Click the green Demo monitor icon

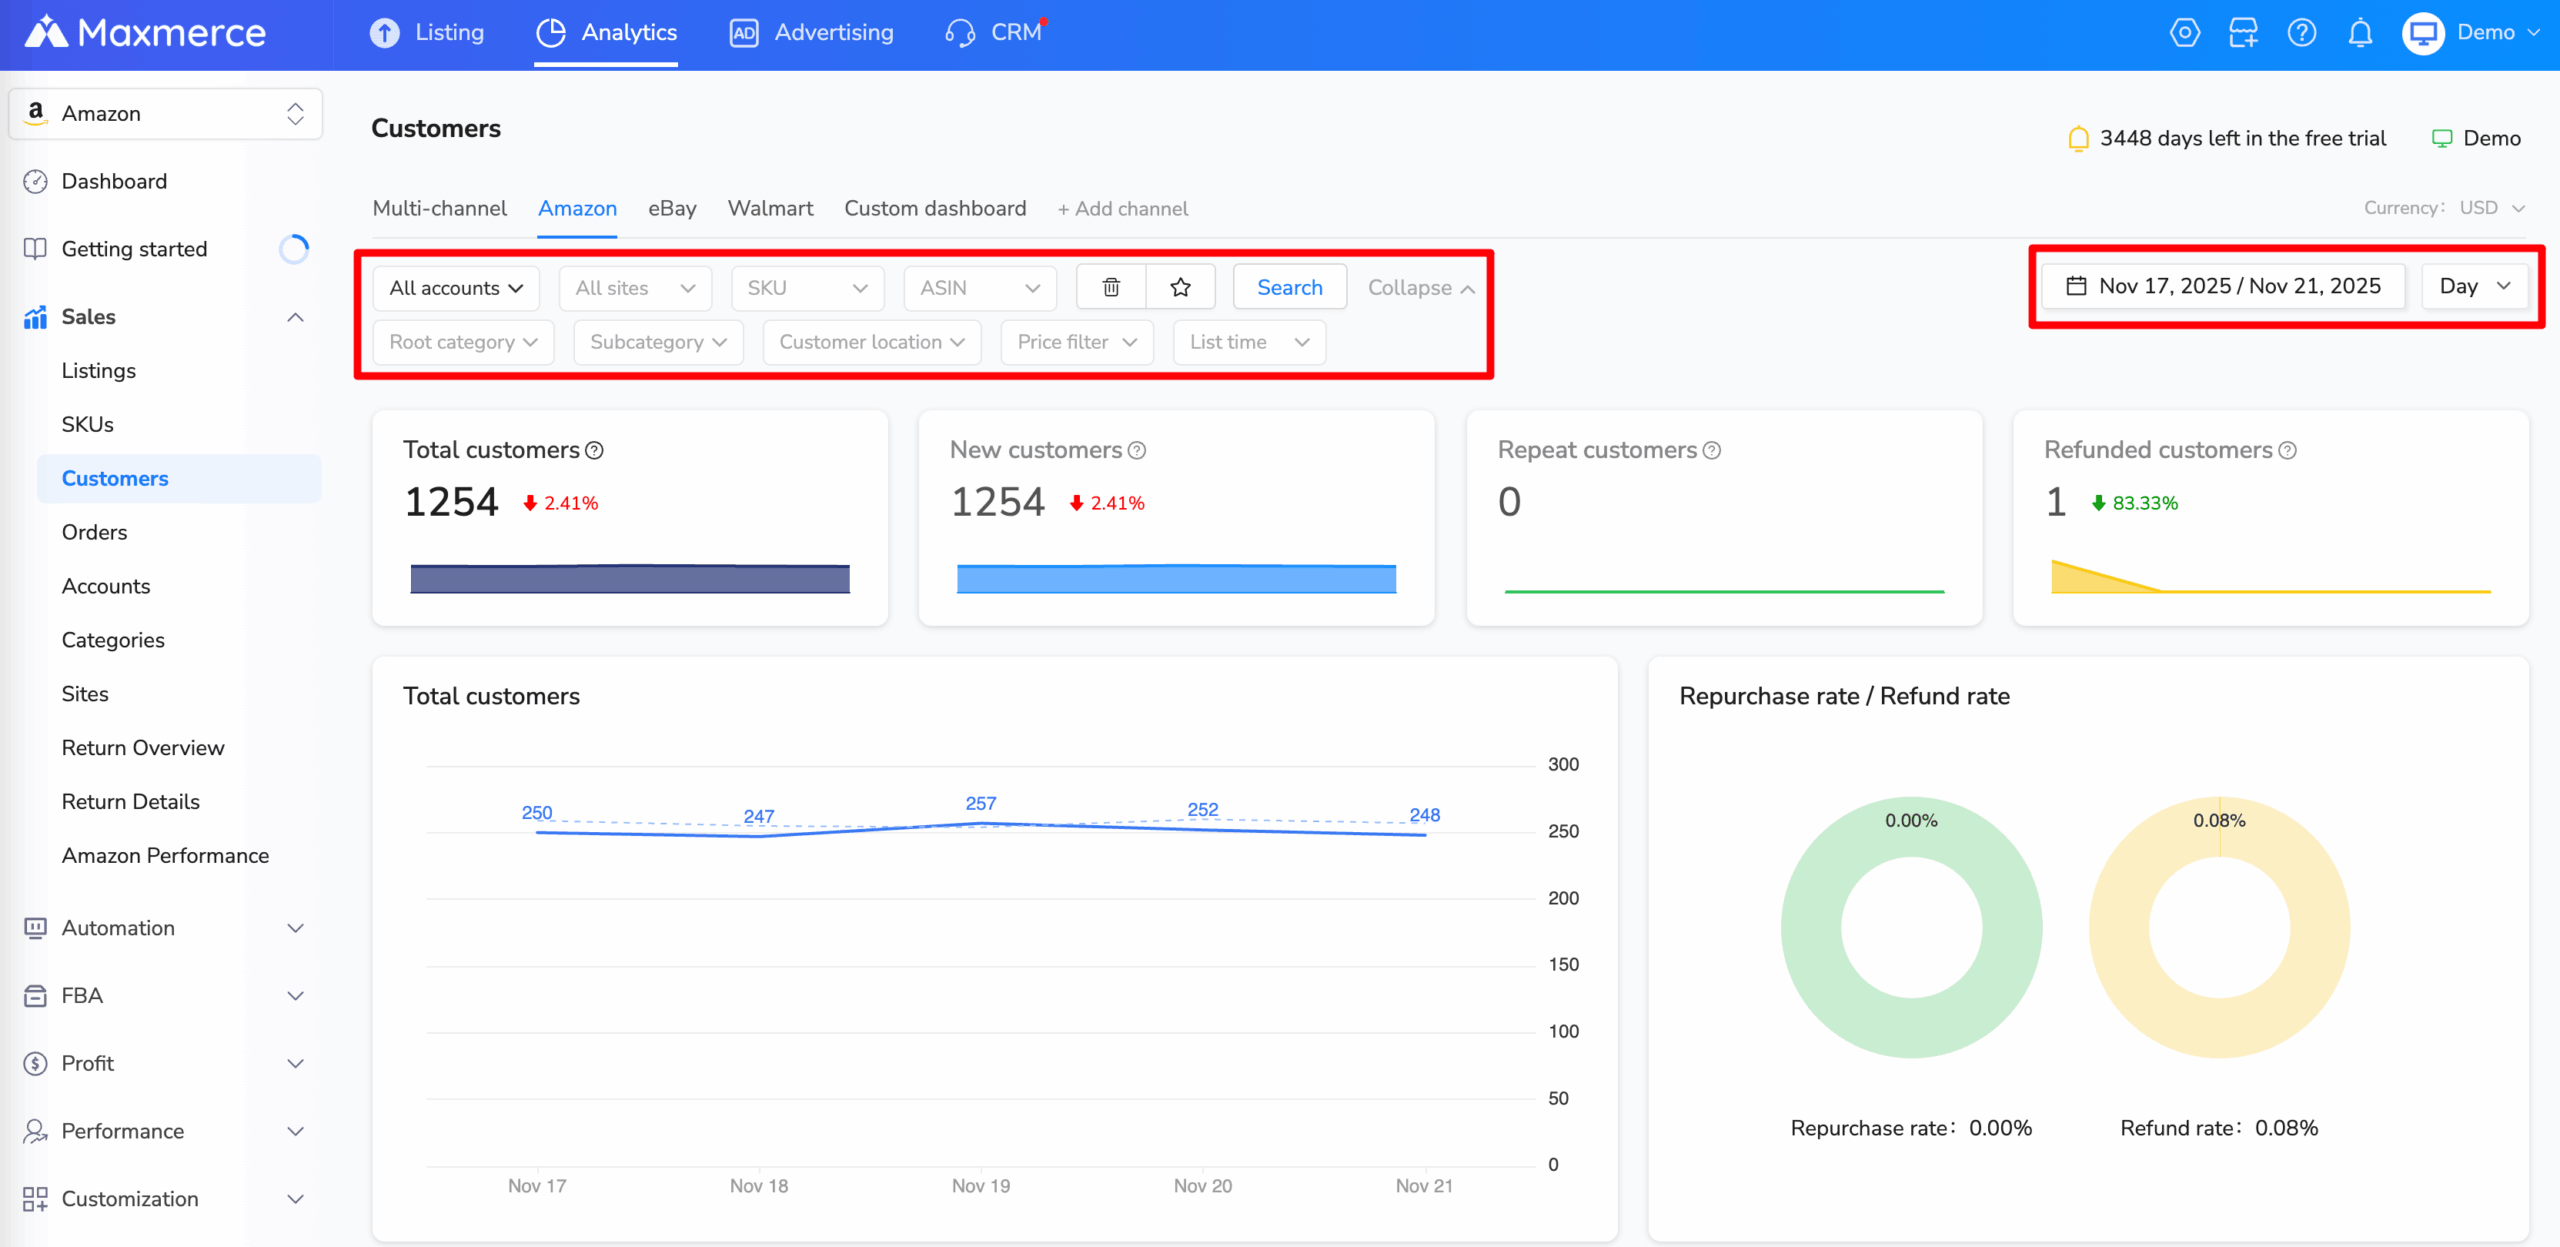pyautogui.click(x=2442, y=139)
